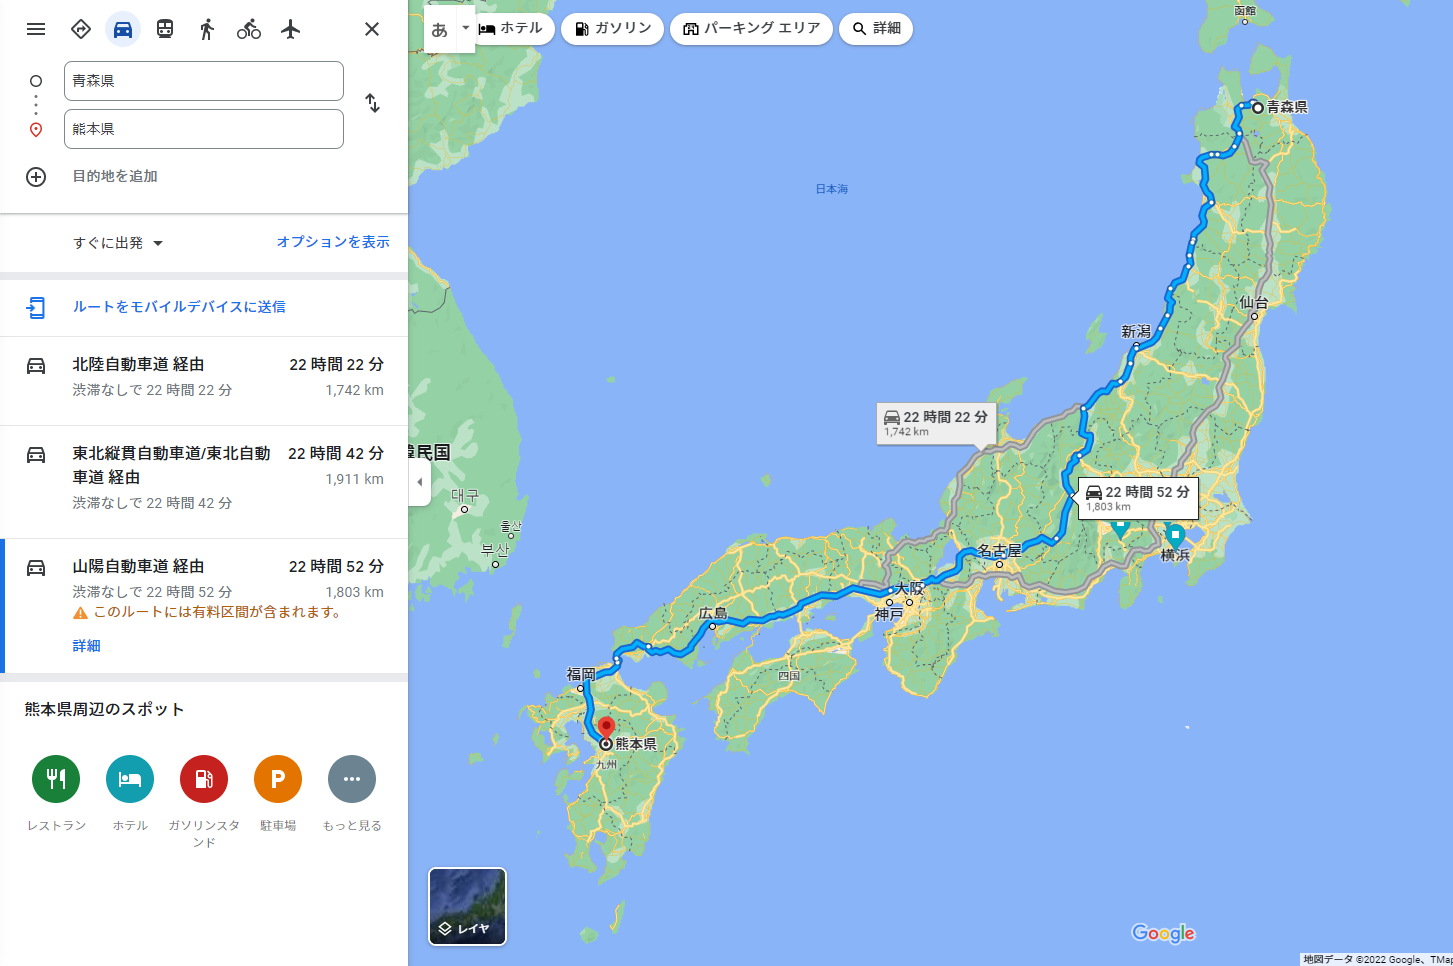Image resolution: width=1453 pixels, height=966 pixels.
Task: Select the driving travel mode icon
Action: coord(123,29)
